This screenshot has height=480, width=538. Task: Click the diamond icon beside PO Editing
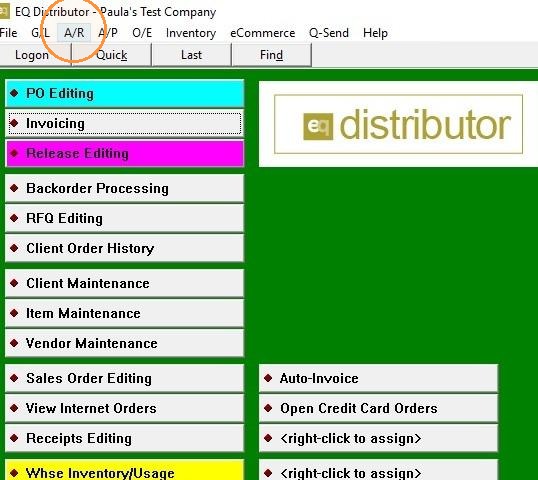14,93
